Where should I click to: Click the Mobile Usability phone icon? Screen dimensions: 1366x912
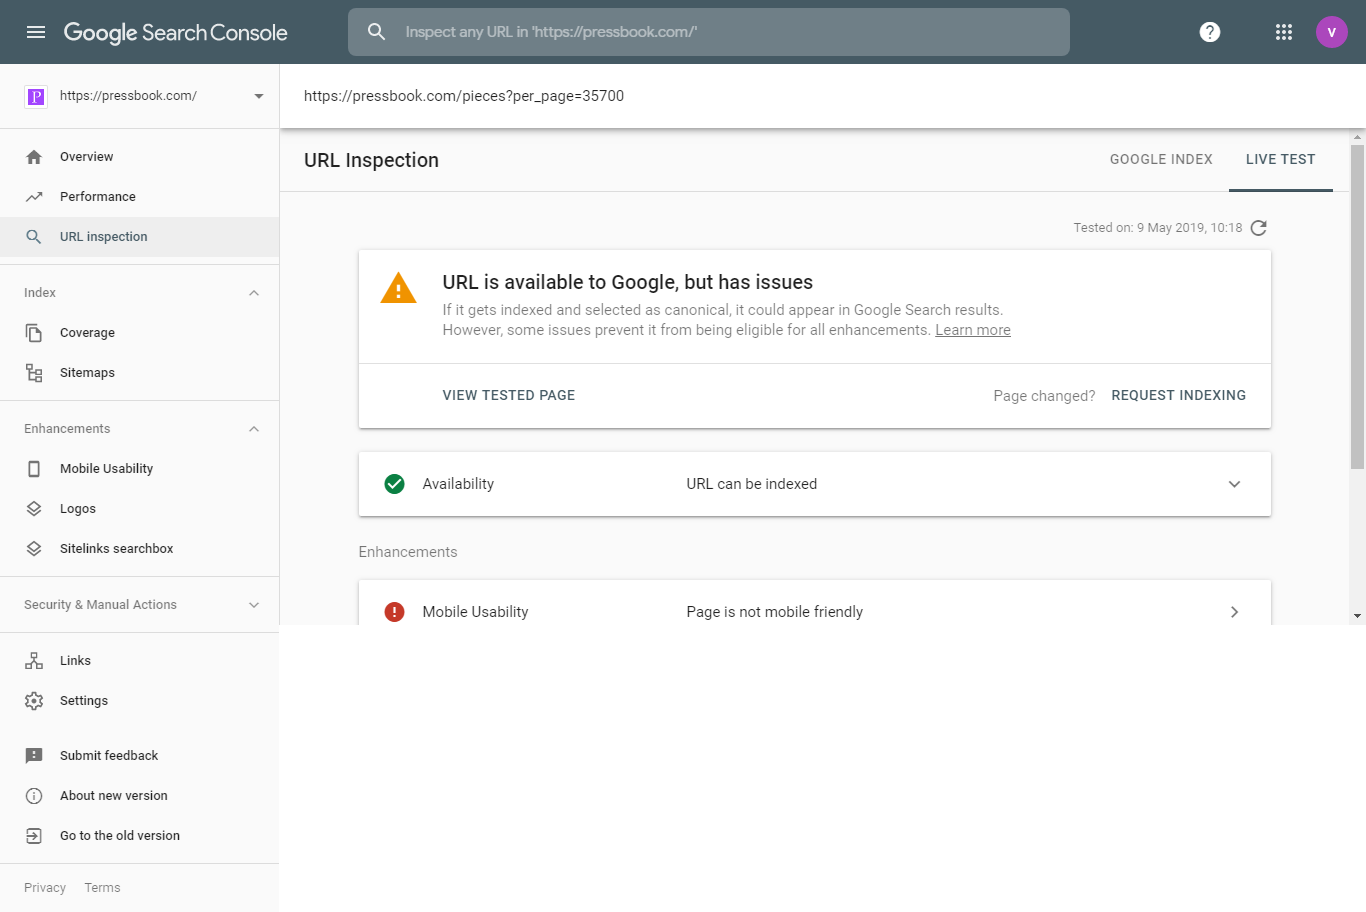pyautogui.click(x=34, y=469)
